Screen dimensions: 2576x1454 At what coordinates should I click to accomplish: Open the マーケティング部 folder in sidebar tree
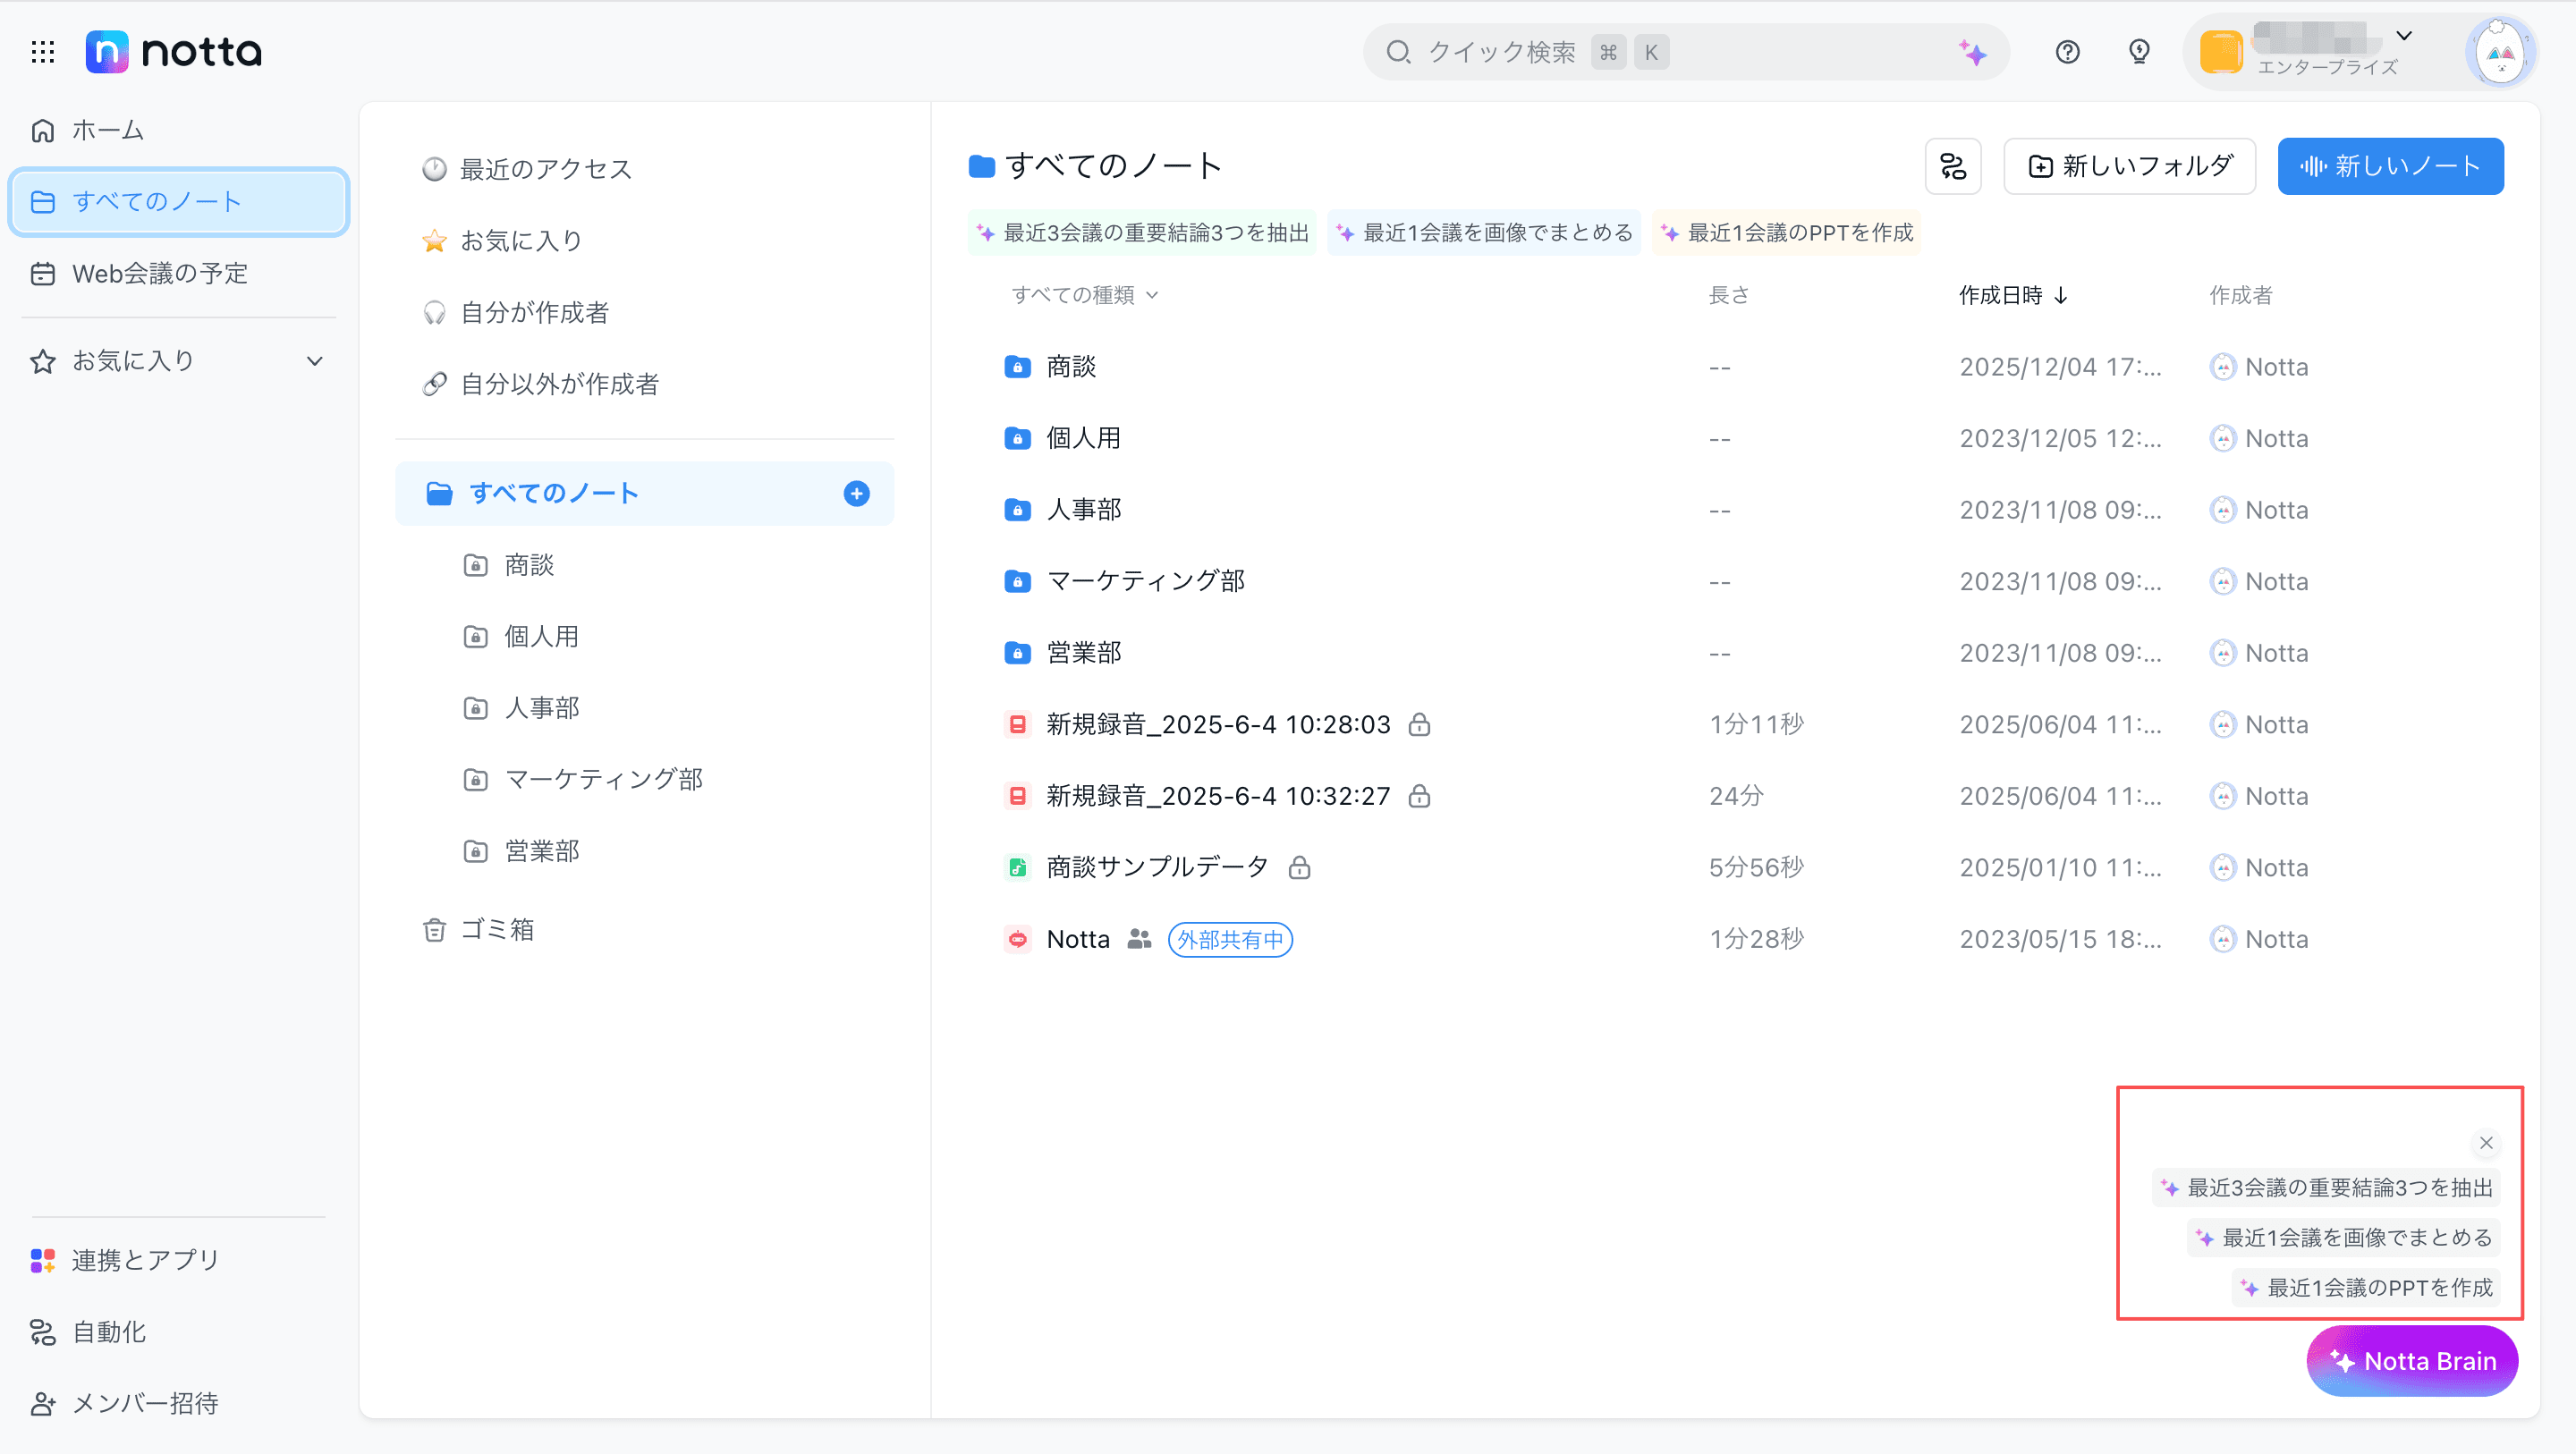[x=603, y=779]
